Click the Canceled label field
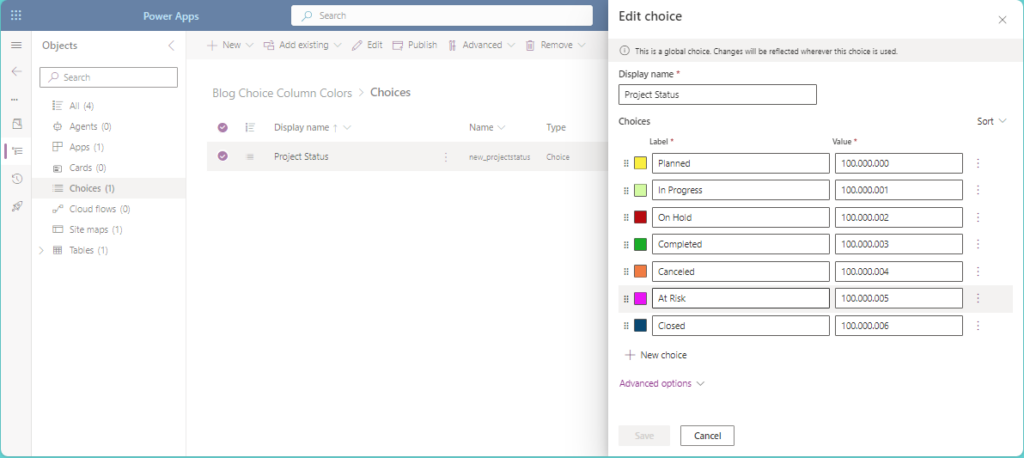1024x458 pixels. click(741, 271)
